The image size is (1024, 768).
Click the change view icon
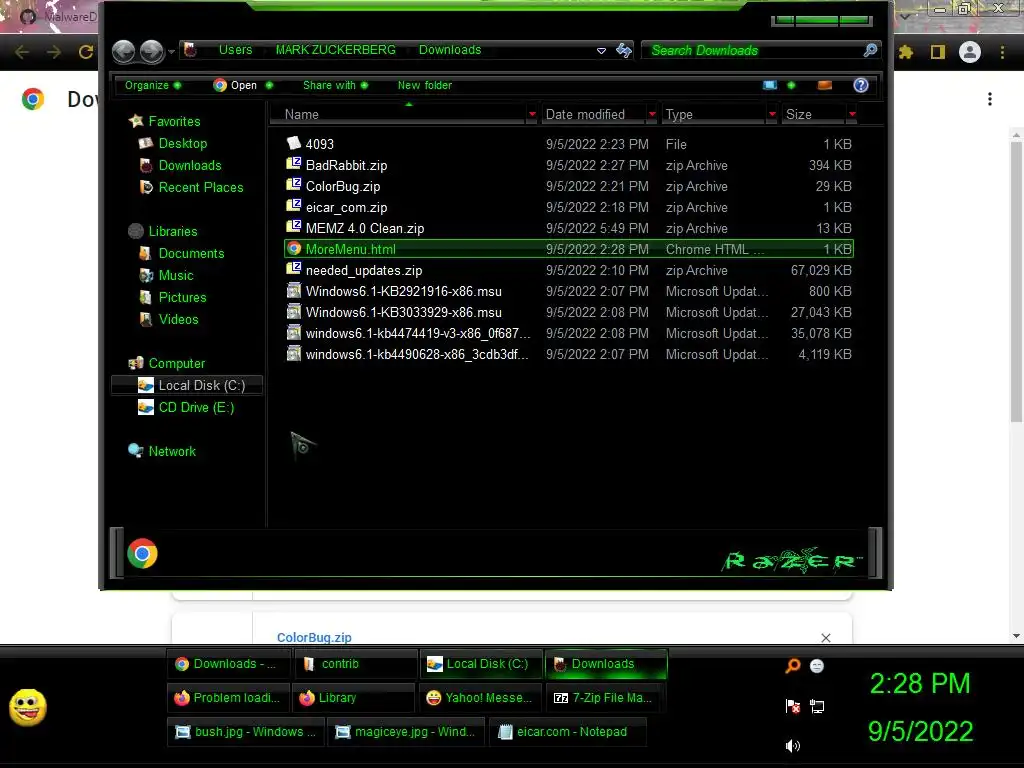point(770,86)
